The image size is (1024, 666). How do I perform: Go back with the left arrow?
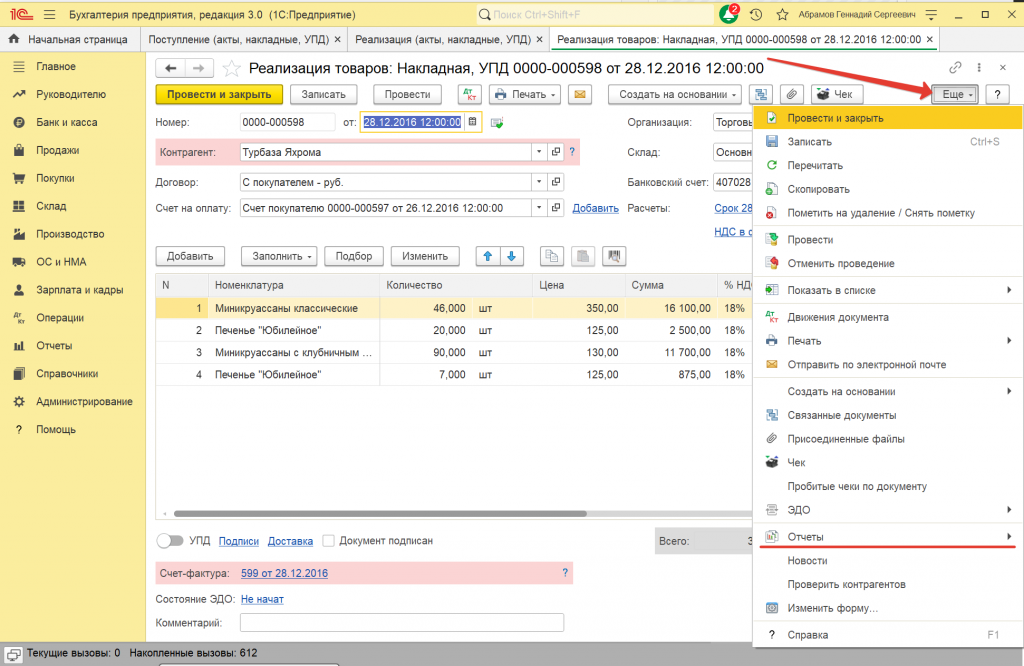(170, 68)
